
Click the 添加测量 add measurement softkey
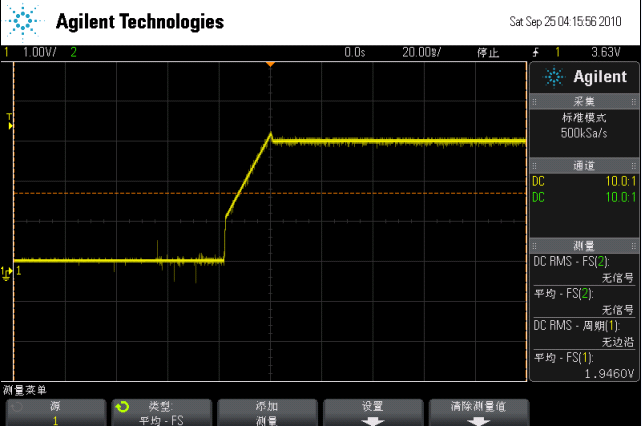tap(267, 413)
